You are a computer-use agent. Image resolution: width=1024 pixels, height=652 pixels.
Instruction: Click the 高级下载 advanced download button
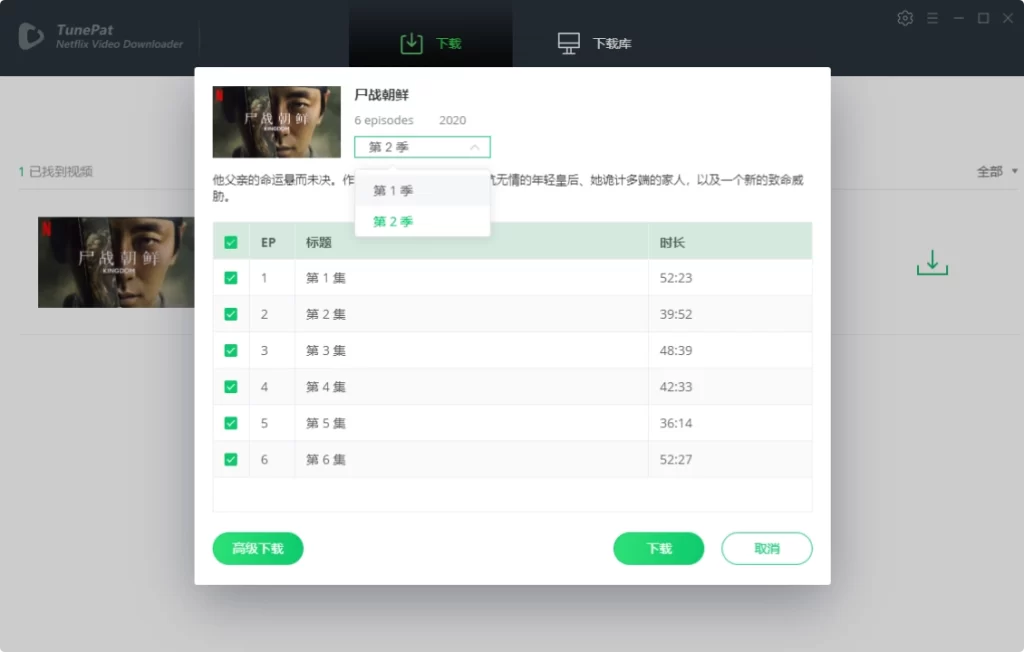point(258,548)
